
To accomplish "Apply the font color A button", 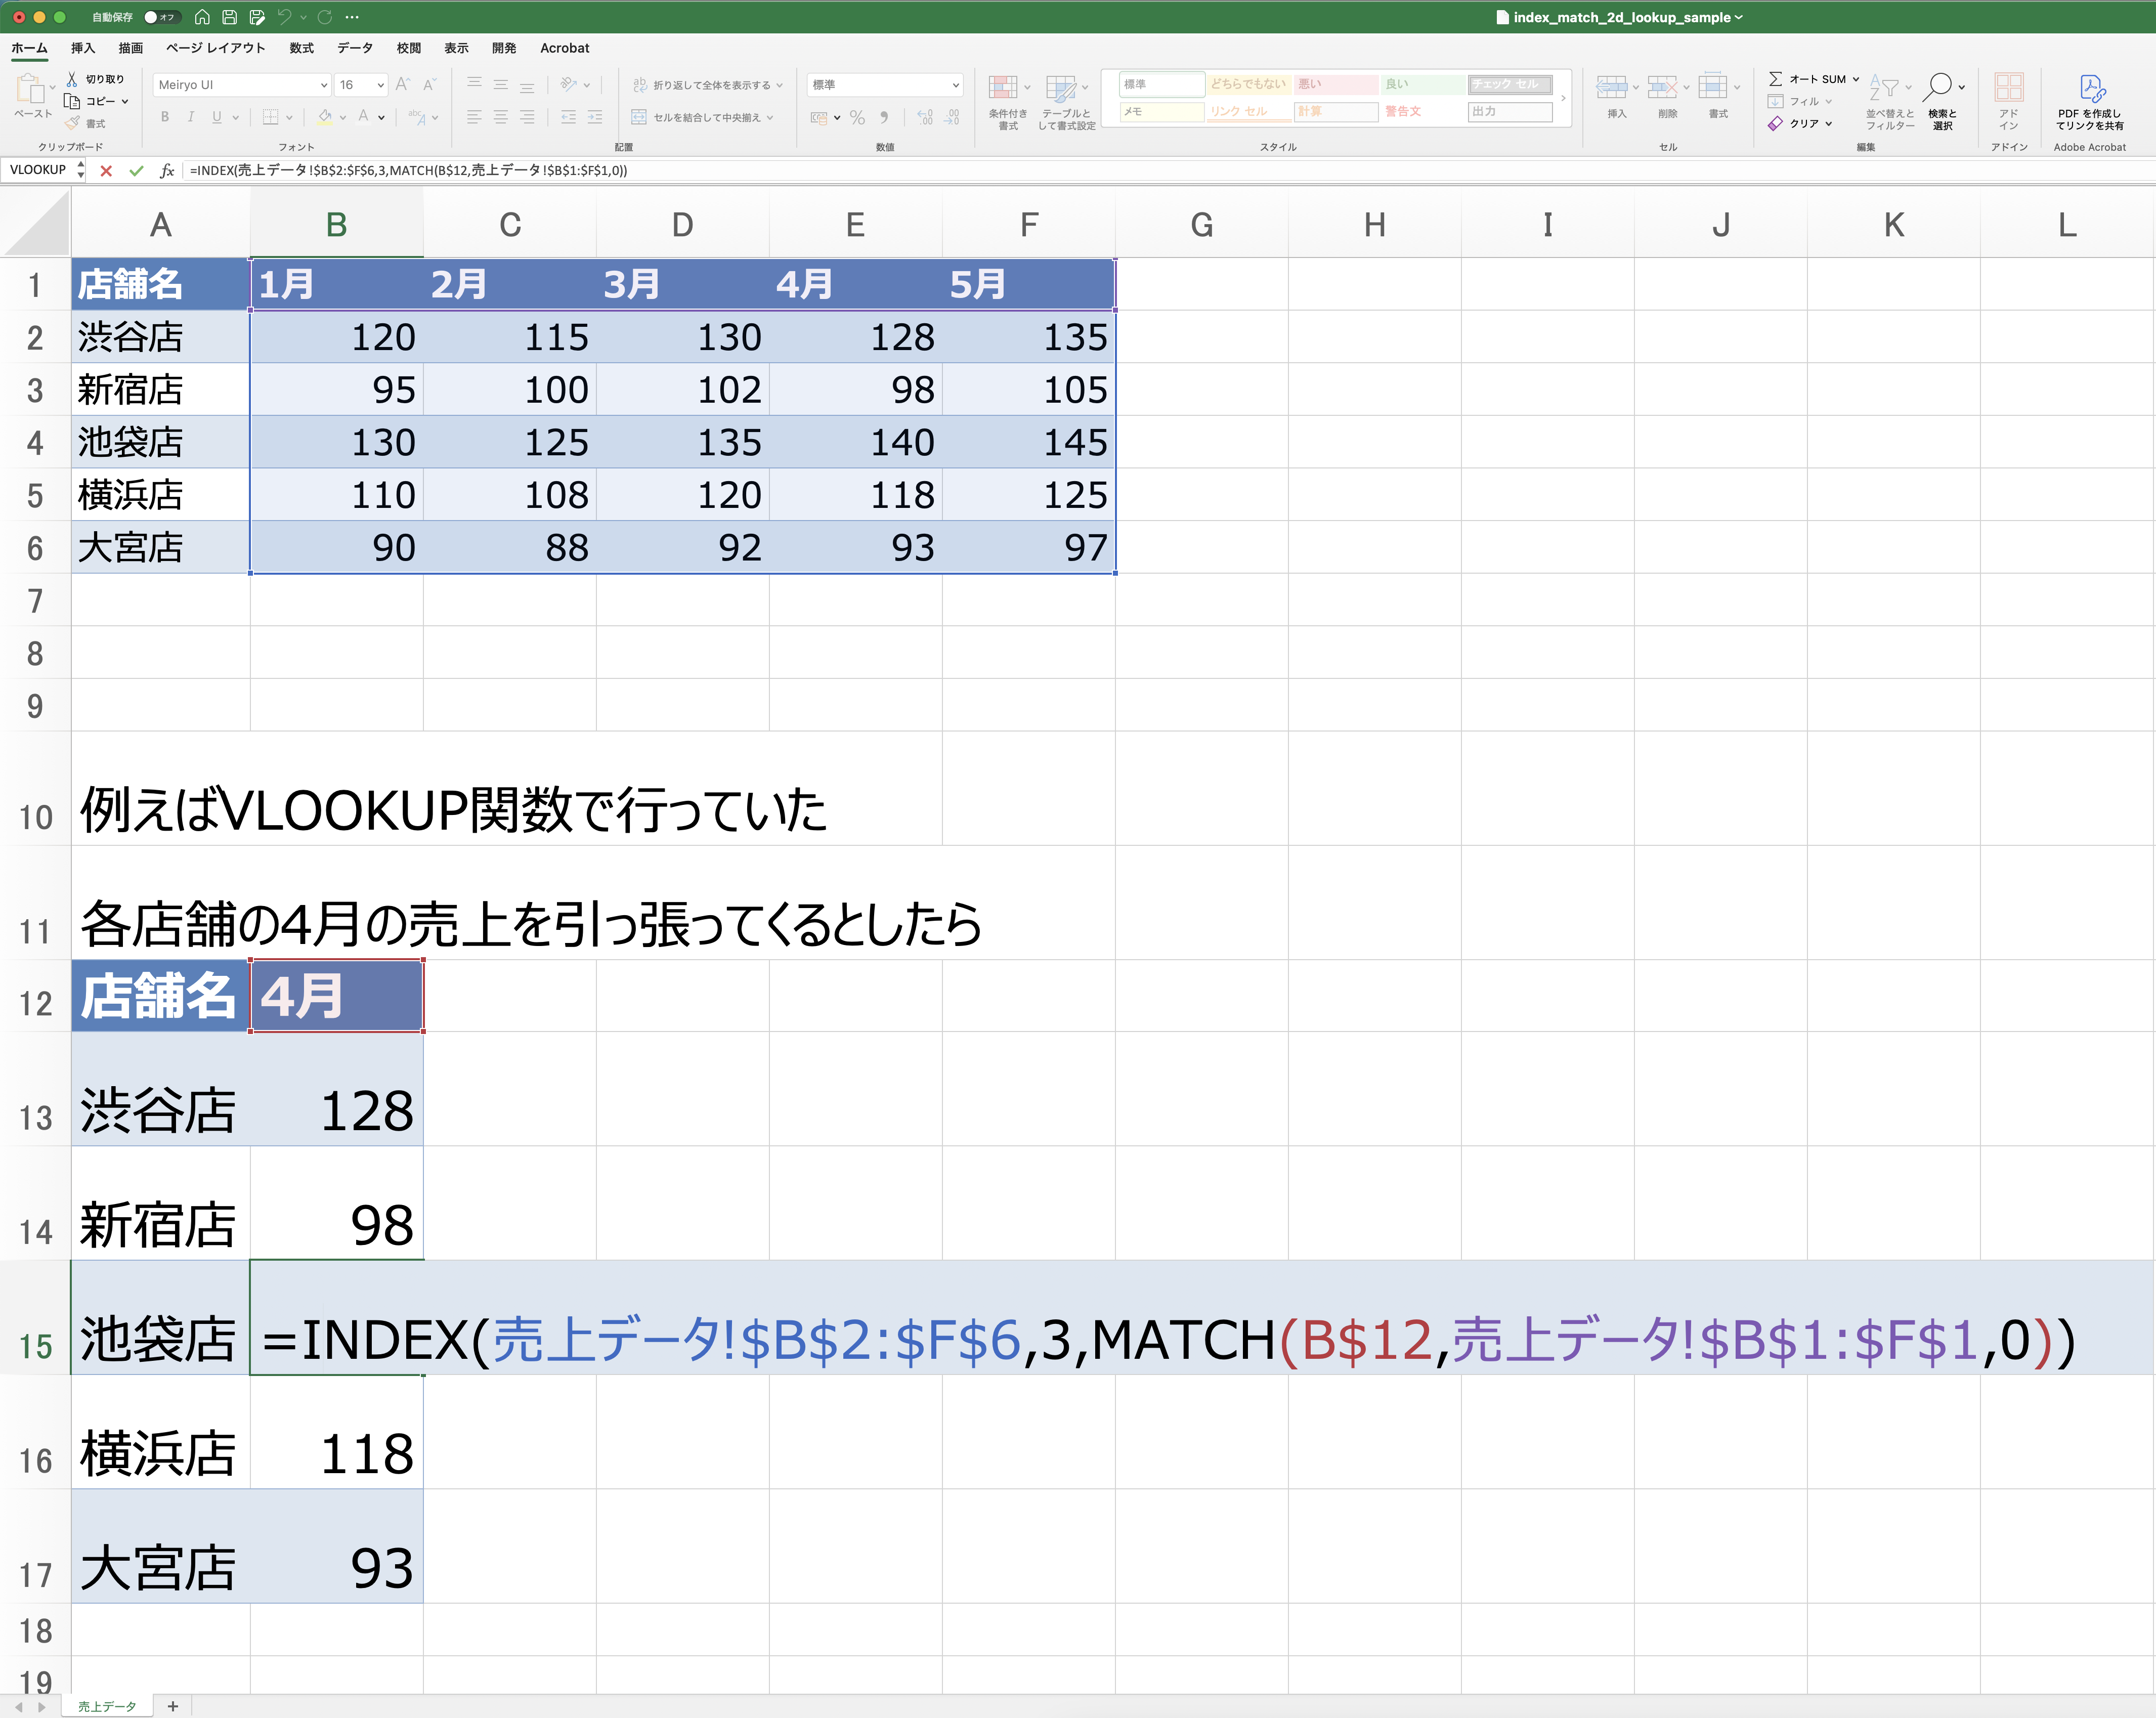I will click(364, 117).
